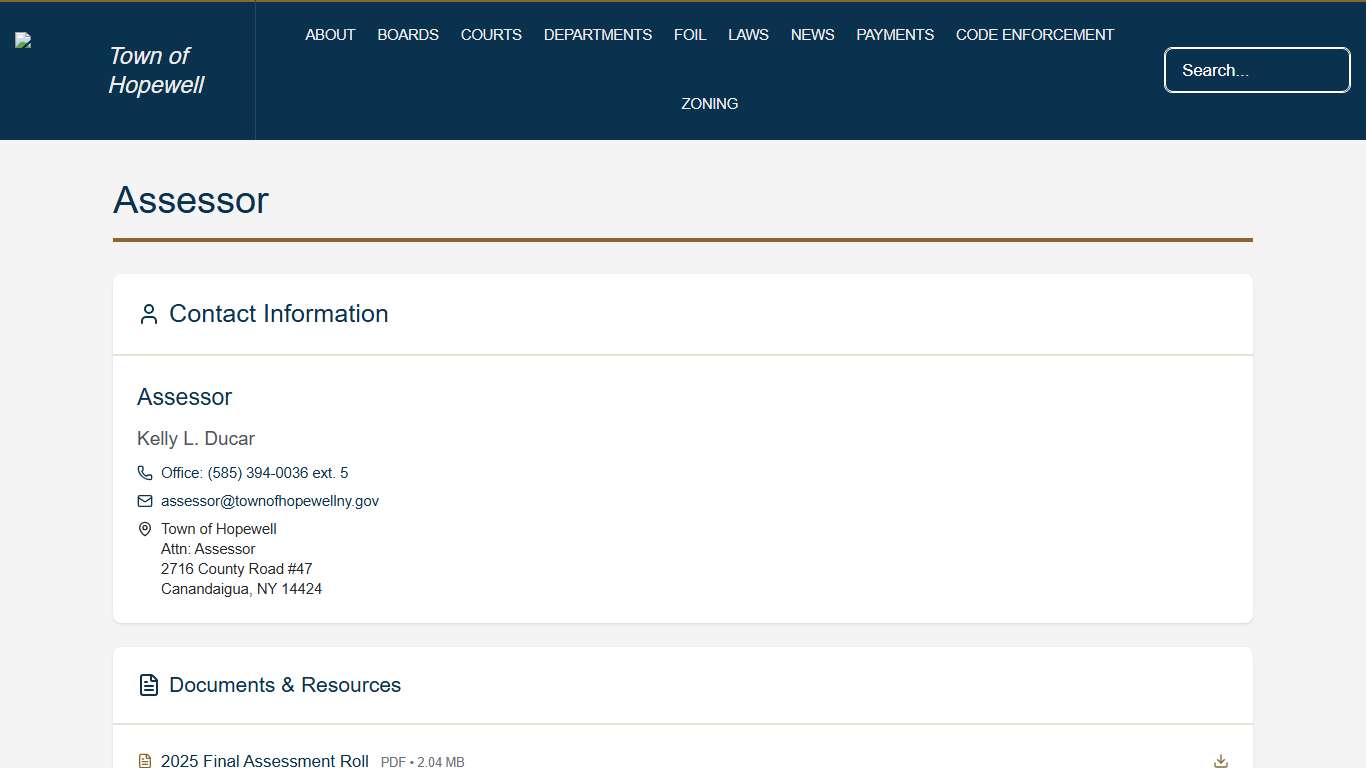Click the assessor@townofhopewellny.gov email link

pyautogui.click(x=270, y=501)
